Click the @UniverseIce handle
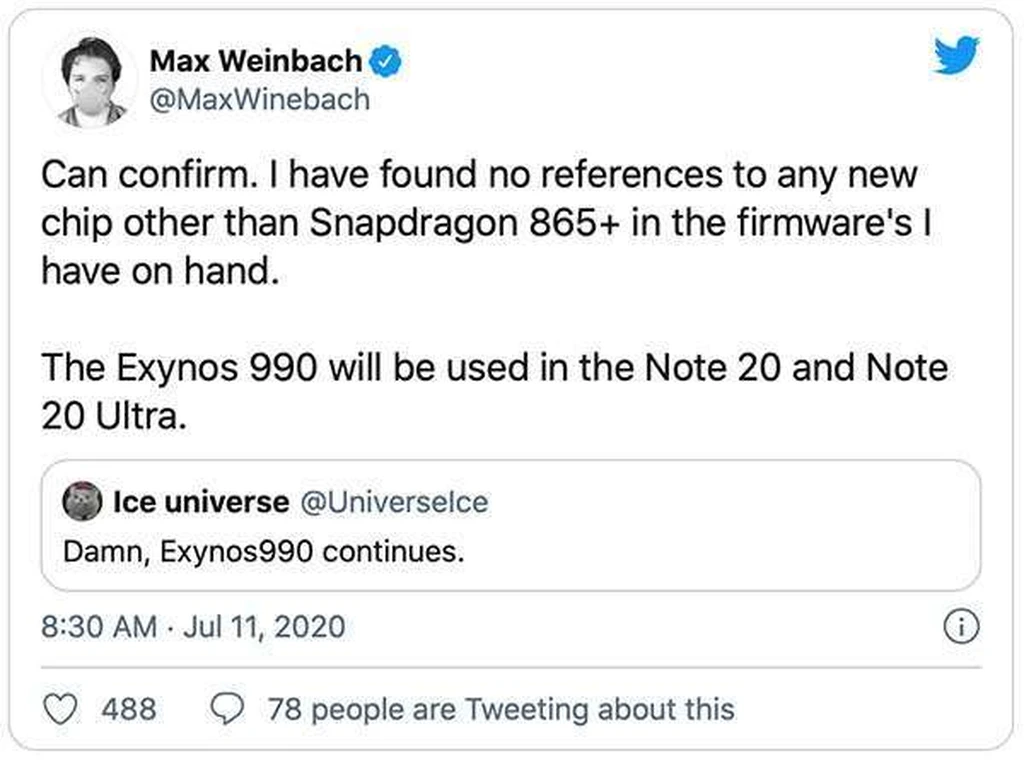1024x761 pixels. pos(394,502)
